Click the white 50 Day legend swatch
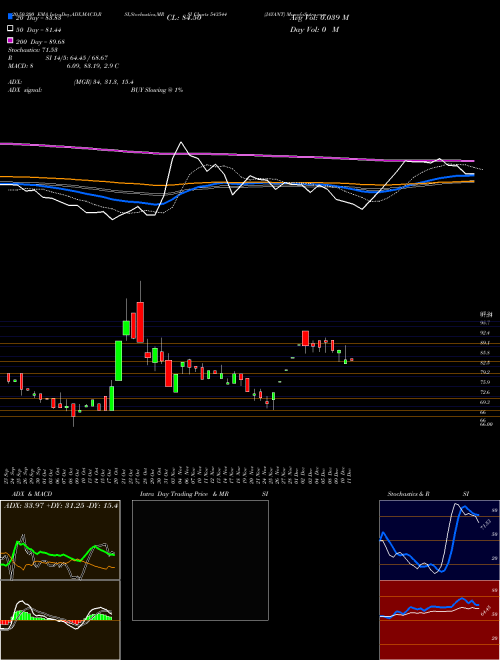The height and width of the screenshot is (660, 500). point(10,29)
